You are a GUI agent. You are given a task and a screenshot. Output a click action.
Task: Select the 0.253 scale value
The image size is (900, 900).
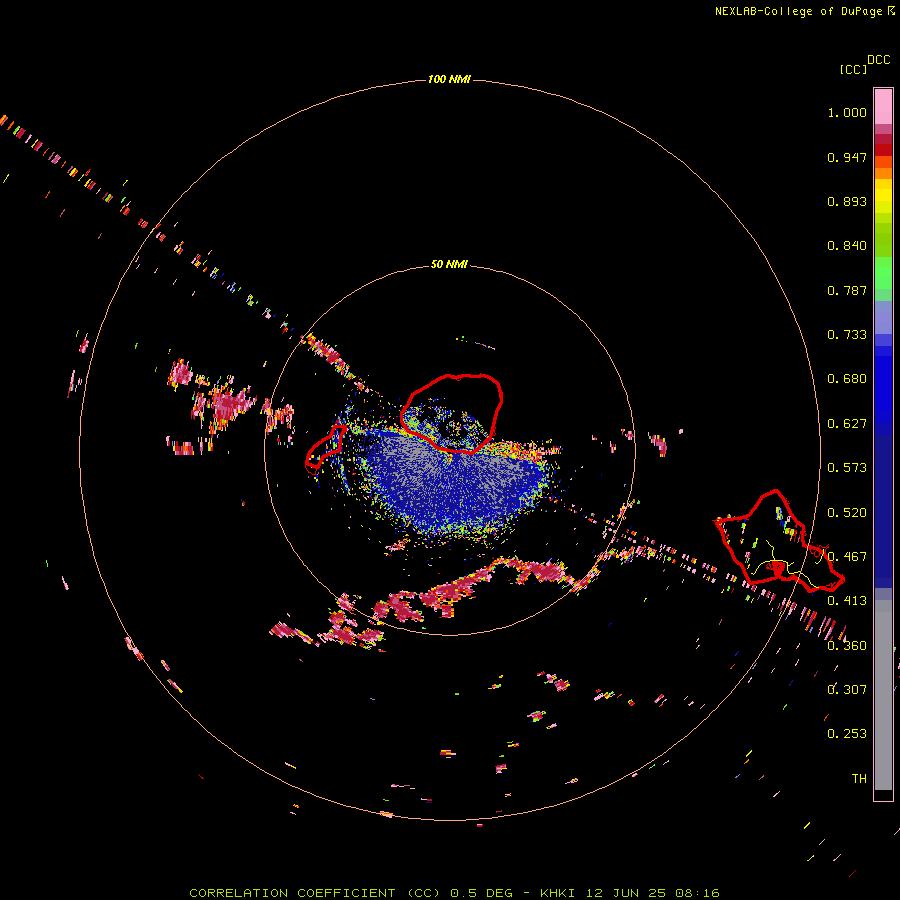pyautogui.click(x=847, y=734)
